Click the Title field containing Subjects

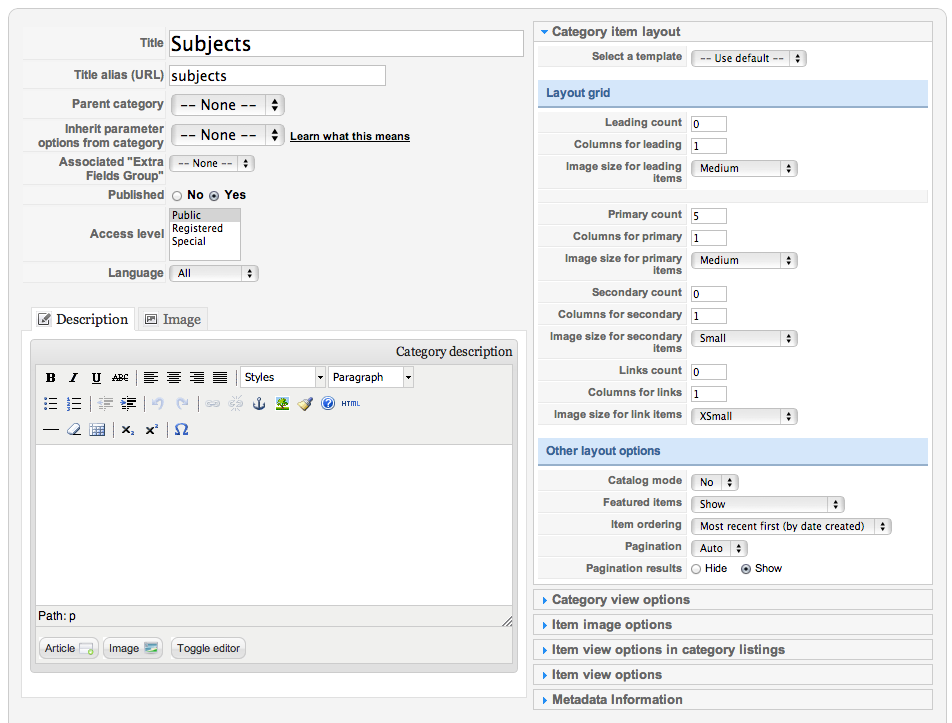[346, 44]
